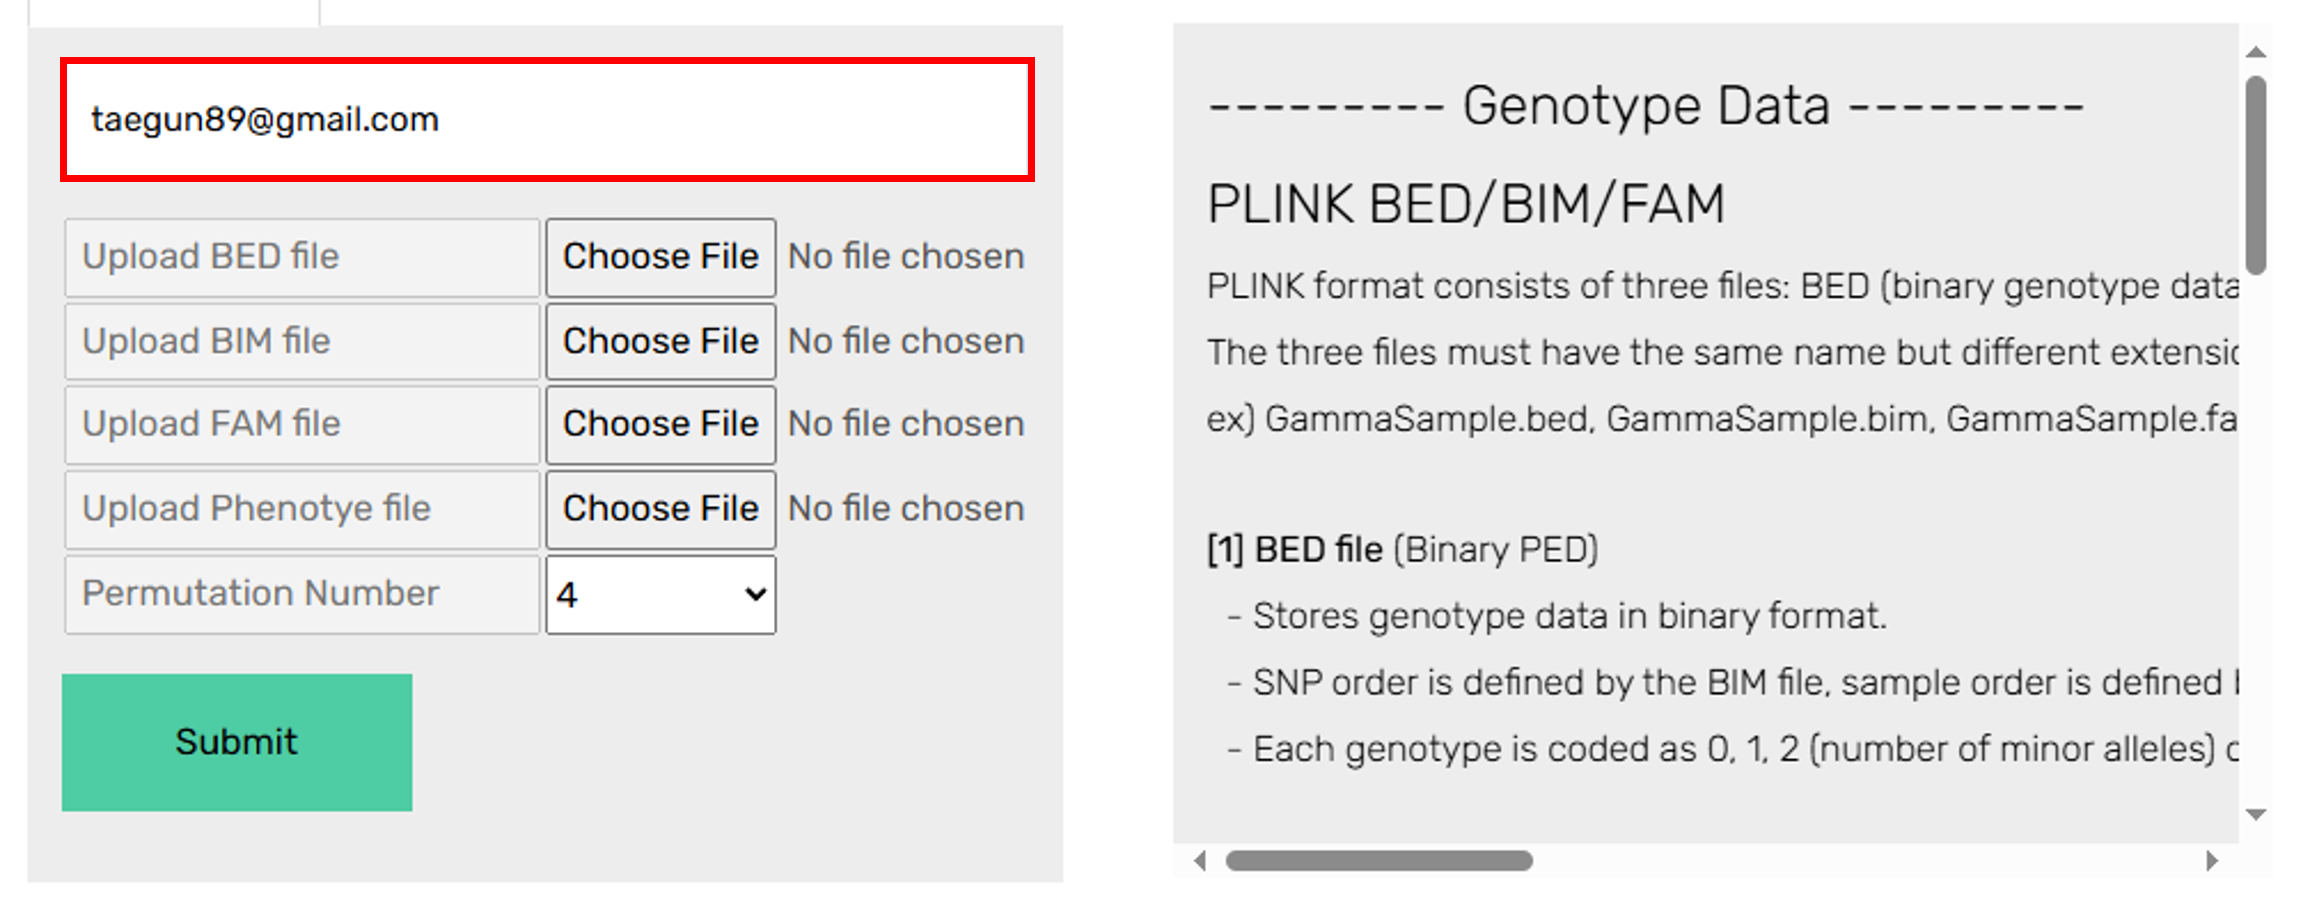Click scroll down arrow in help panel
This screenshot has height=918, width=2301.
2255,815
